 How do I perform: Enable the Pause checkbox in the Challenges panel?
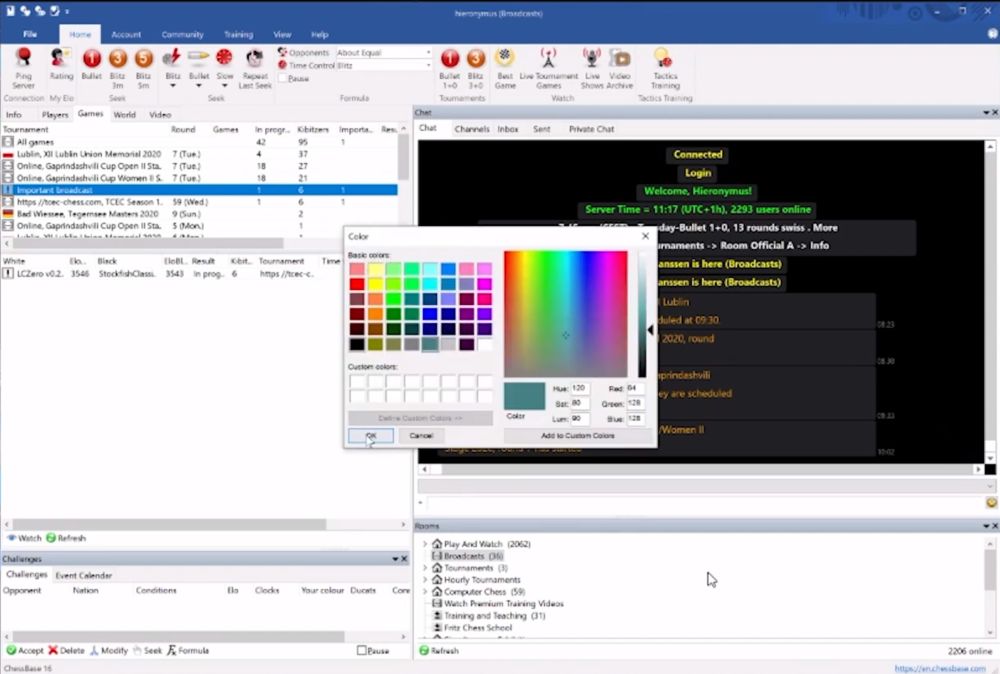tap(363, 651)
